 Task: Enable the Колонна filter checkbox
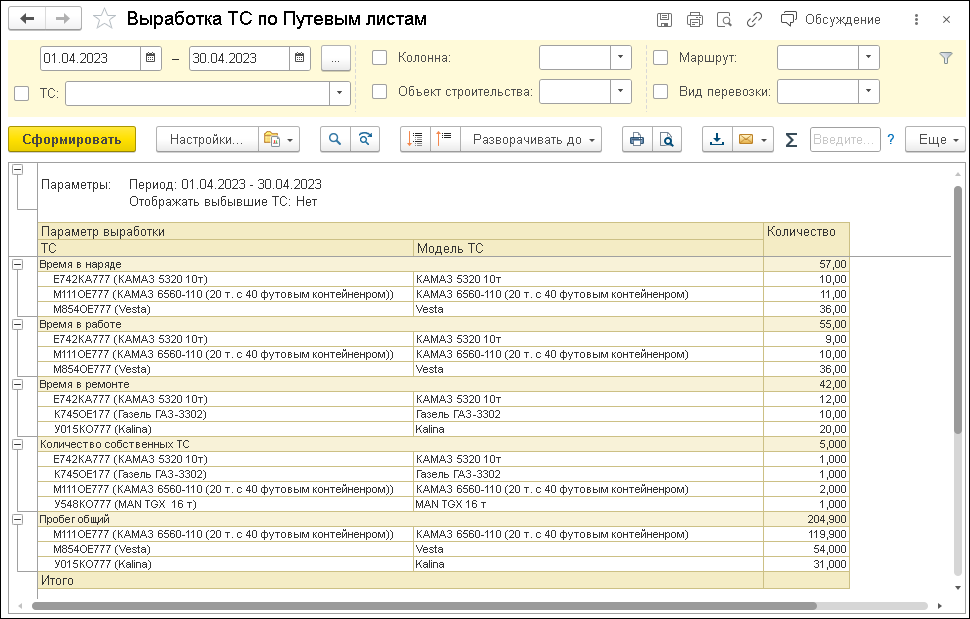point(379,58)
